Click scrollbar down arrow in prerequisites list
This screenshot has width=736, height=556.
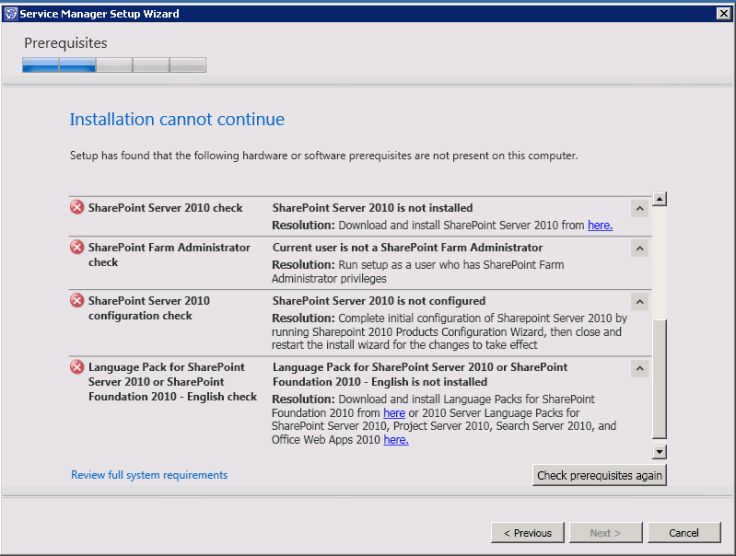pyautogui.click(x=659, y=451)
